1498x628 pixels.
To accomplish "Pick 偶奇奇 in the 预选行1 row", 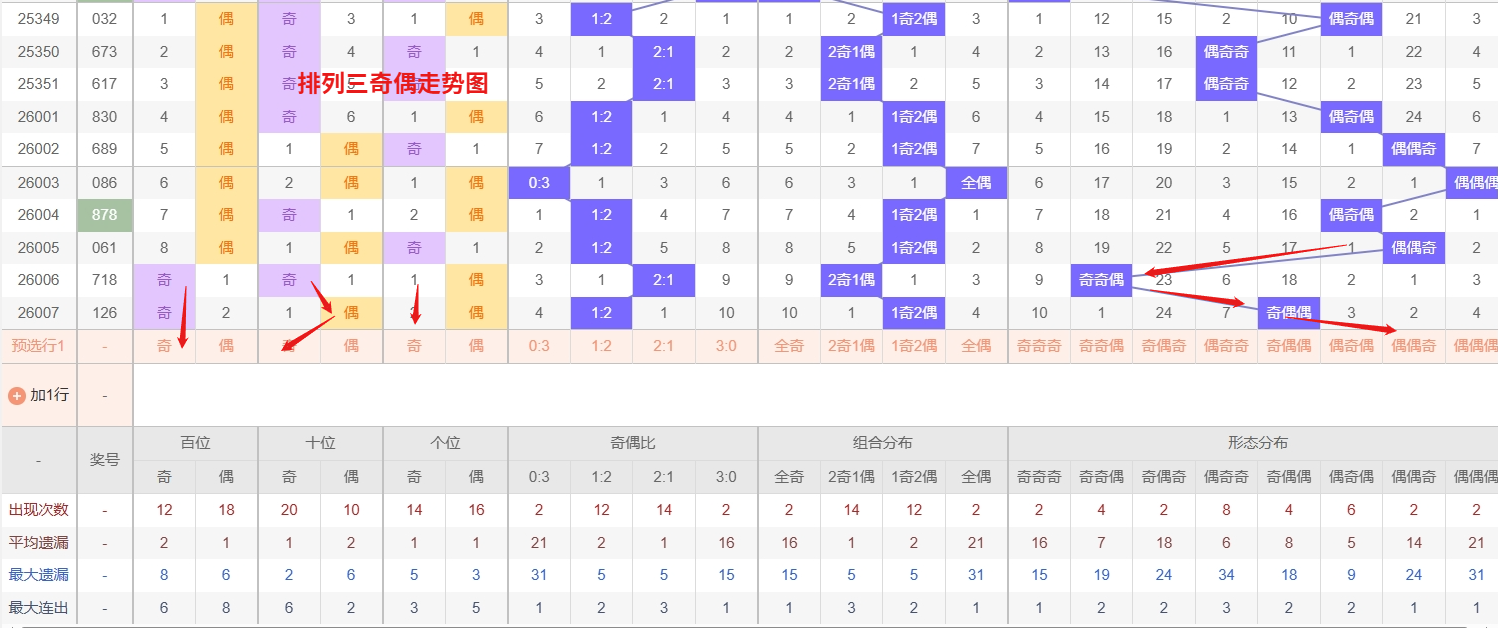I will 1226,346.
